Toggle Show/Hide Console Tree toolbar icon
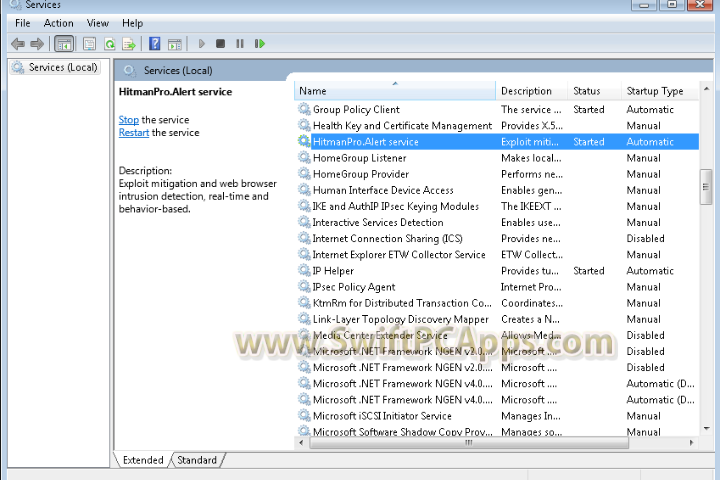The image size is (720, 480). coord(64,44)
